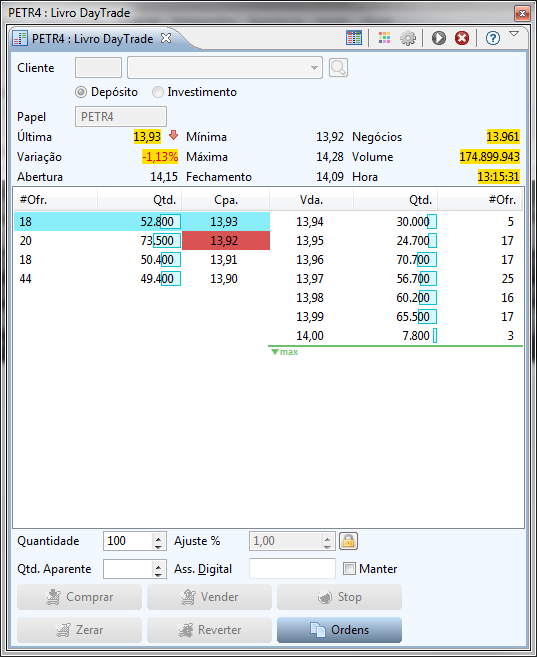Click the Stop button
537x657 pixels.
tap(339, 597)
